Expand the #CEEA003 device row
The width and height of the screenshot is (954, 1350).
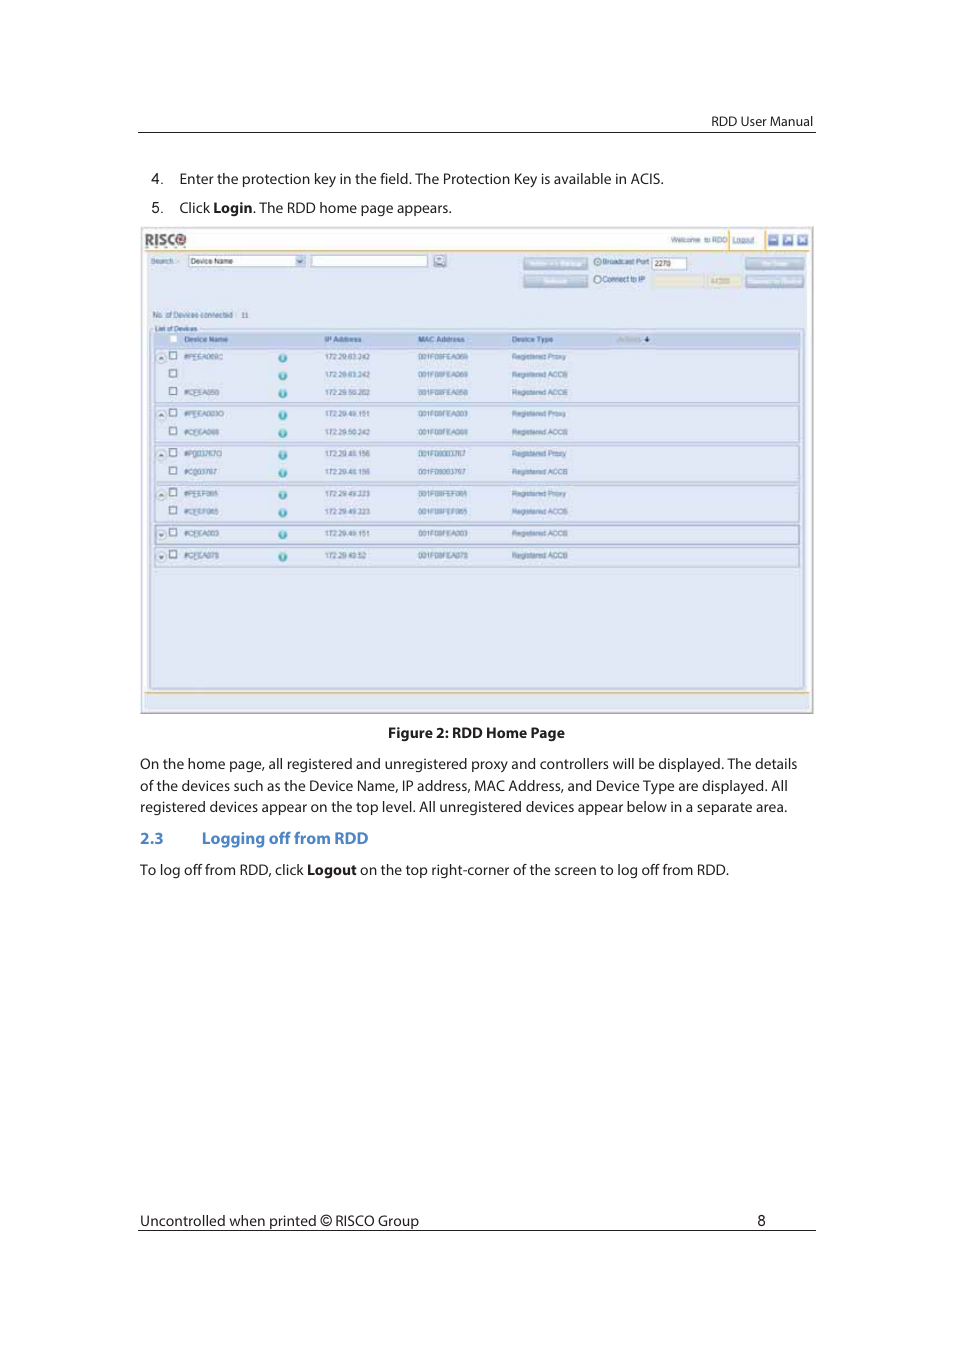tap(161, 535)
